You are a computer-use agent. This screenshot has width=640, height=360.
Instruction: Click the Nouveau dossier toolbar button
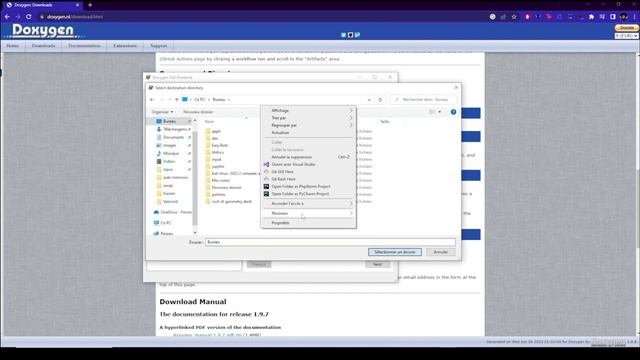198,112
